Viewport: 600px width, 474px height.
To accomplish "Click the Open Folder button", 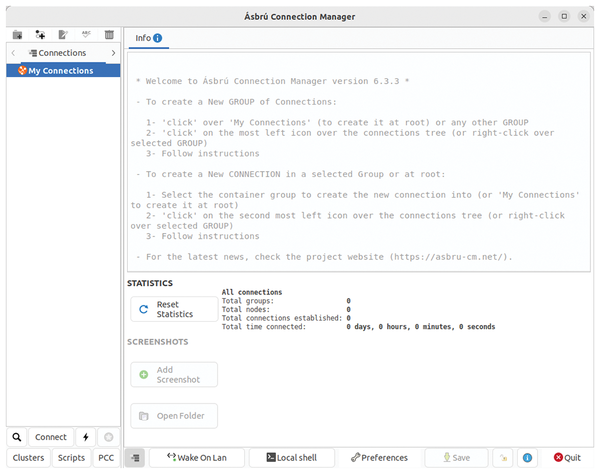I will pos(174,416).
